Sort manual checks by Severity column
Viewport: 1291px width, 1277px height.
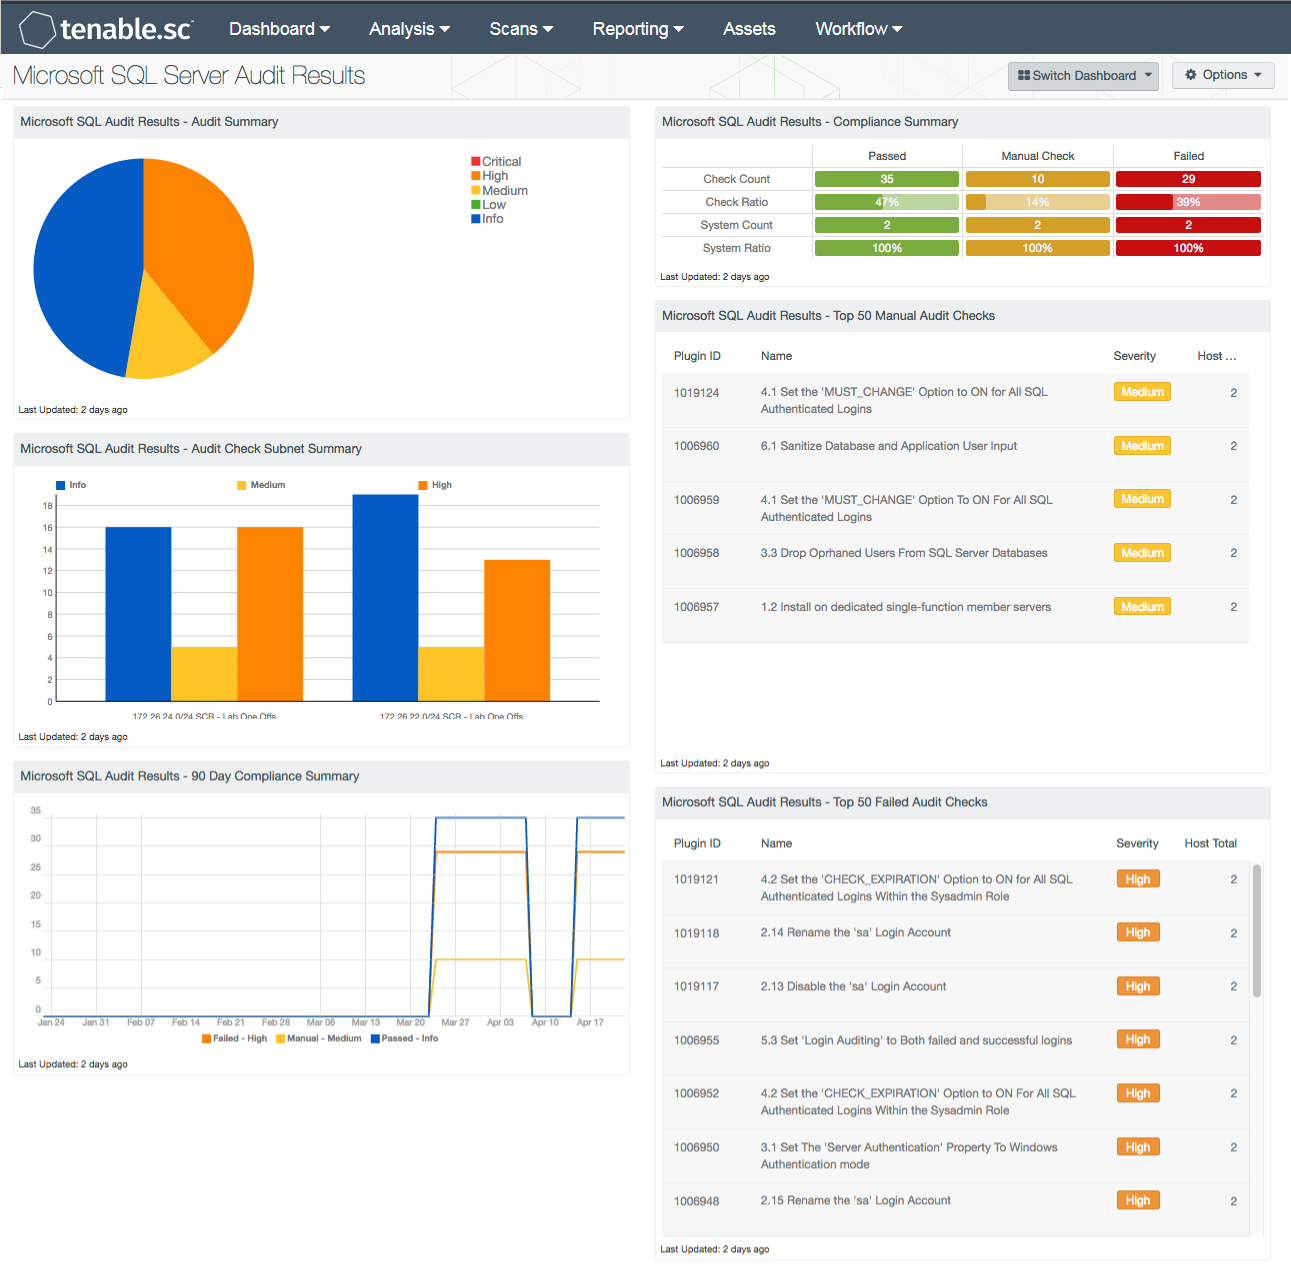[1135, 356]
